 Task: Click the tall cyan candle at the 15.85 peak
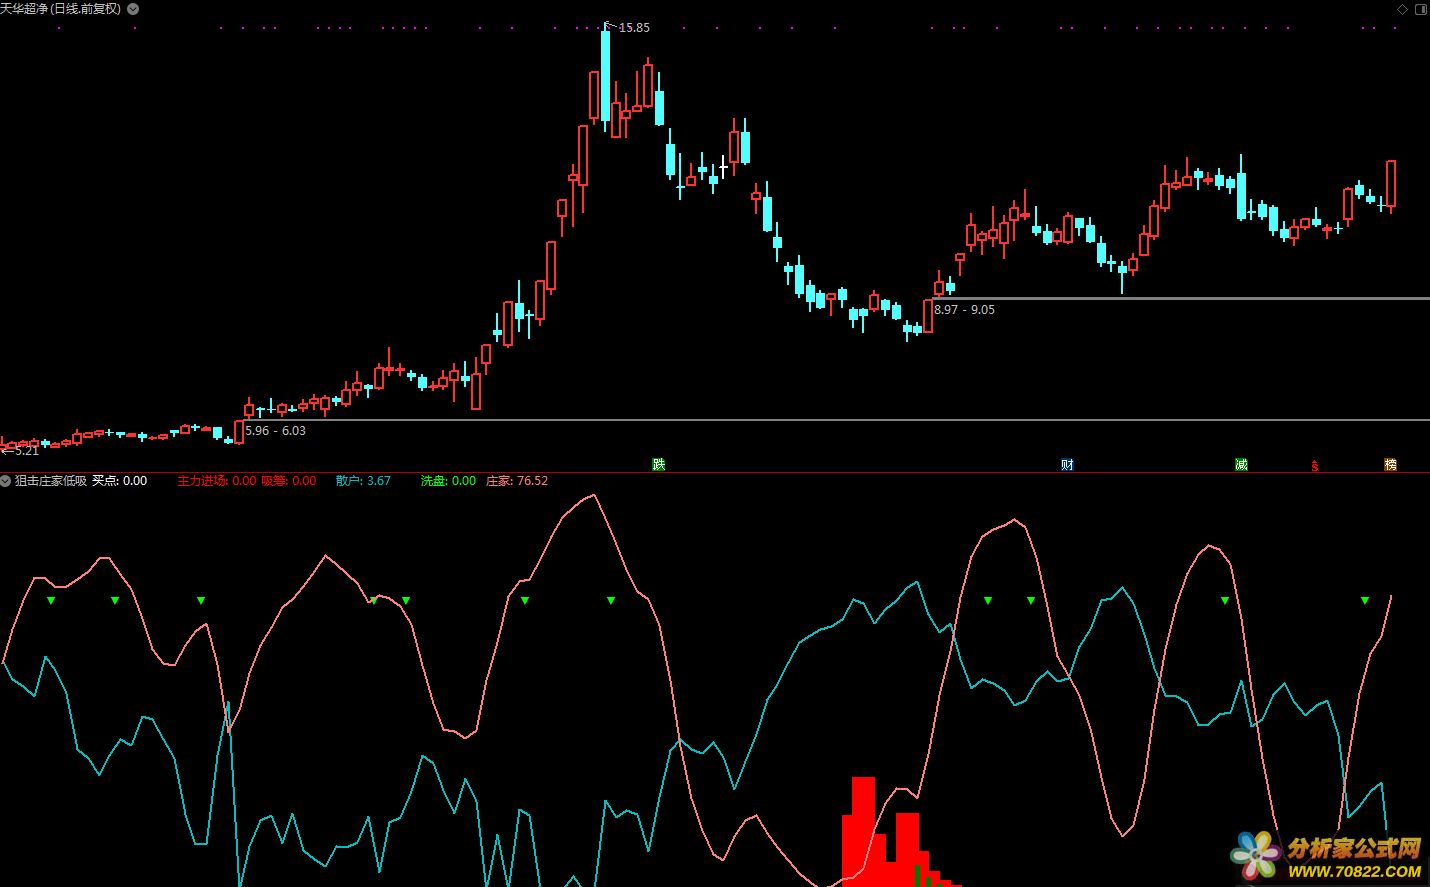click(605, 76)
